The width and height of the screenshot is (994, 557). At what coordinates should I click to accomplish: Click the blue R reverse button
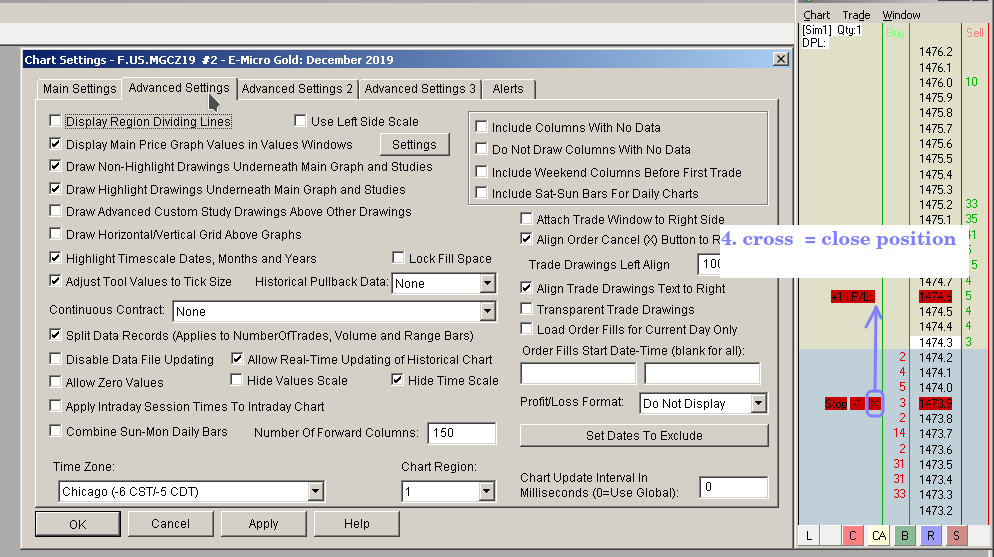point(930,537)
